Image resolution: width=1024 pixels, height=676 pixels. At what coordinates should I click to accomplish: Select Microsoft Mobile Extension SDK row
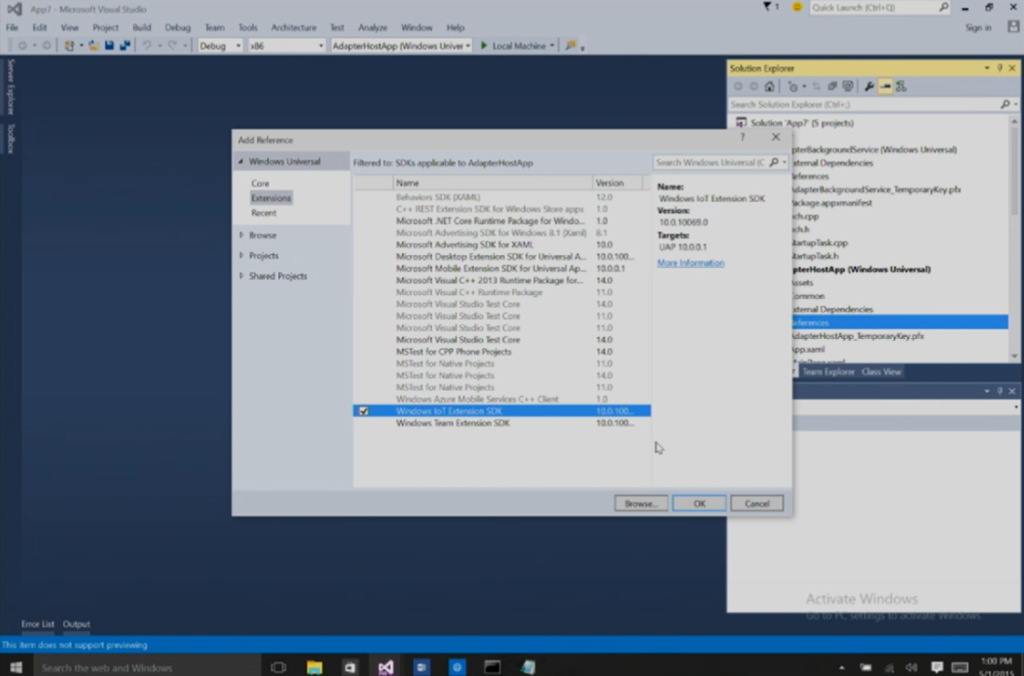point(502,268)
